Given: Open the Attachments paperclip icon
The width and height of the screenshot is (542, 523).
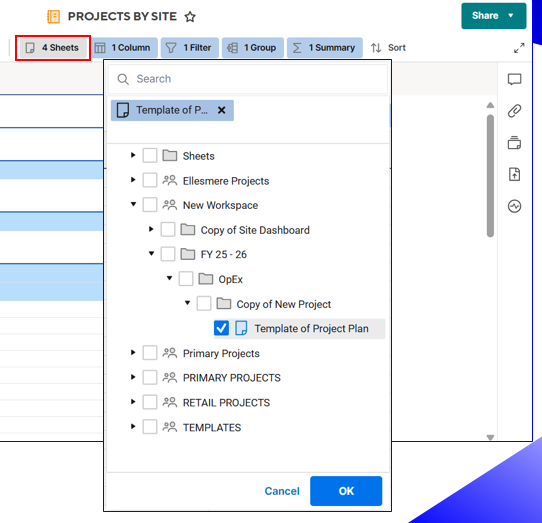Looking at the screenshot, I should point(514,111).
